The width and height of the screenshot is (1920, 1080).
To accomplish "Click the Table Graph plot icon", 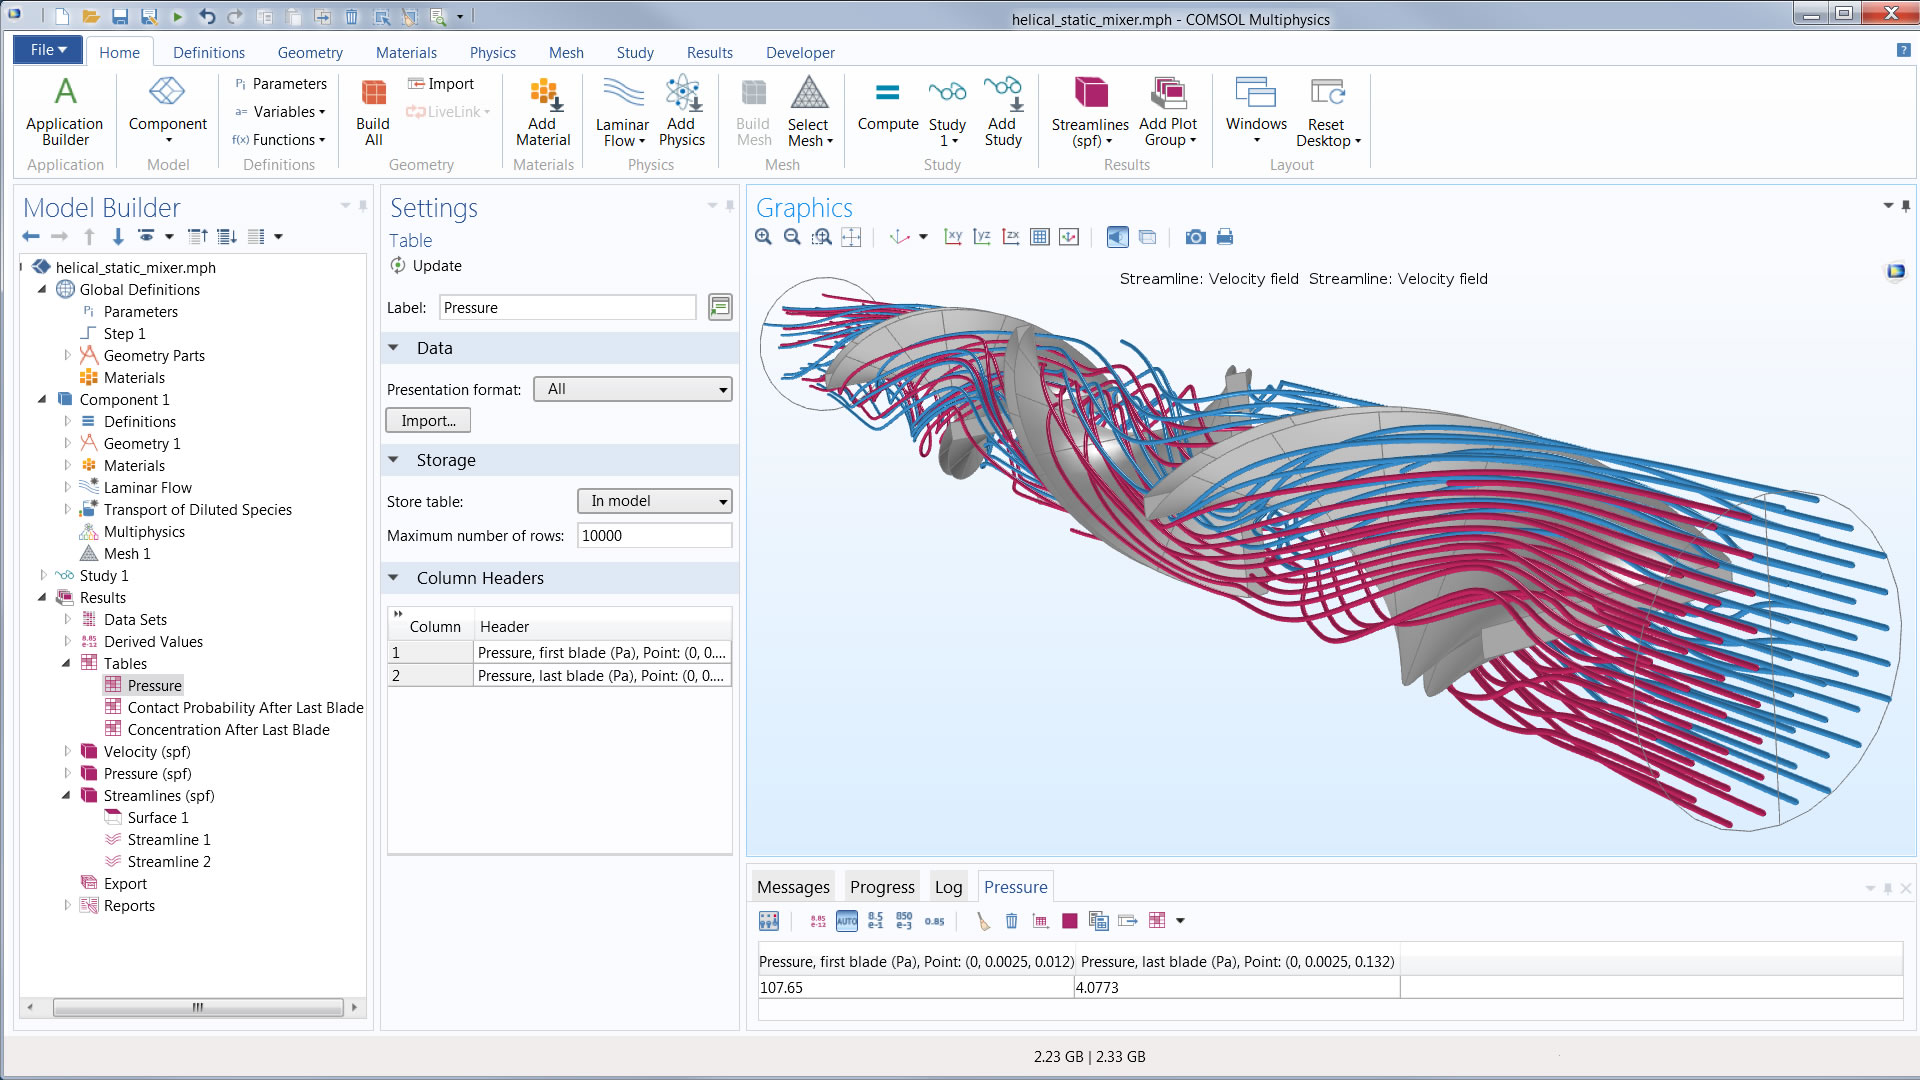I will click(x=1041, y=921).
